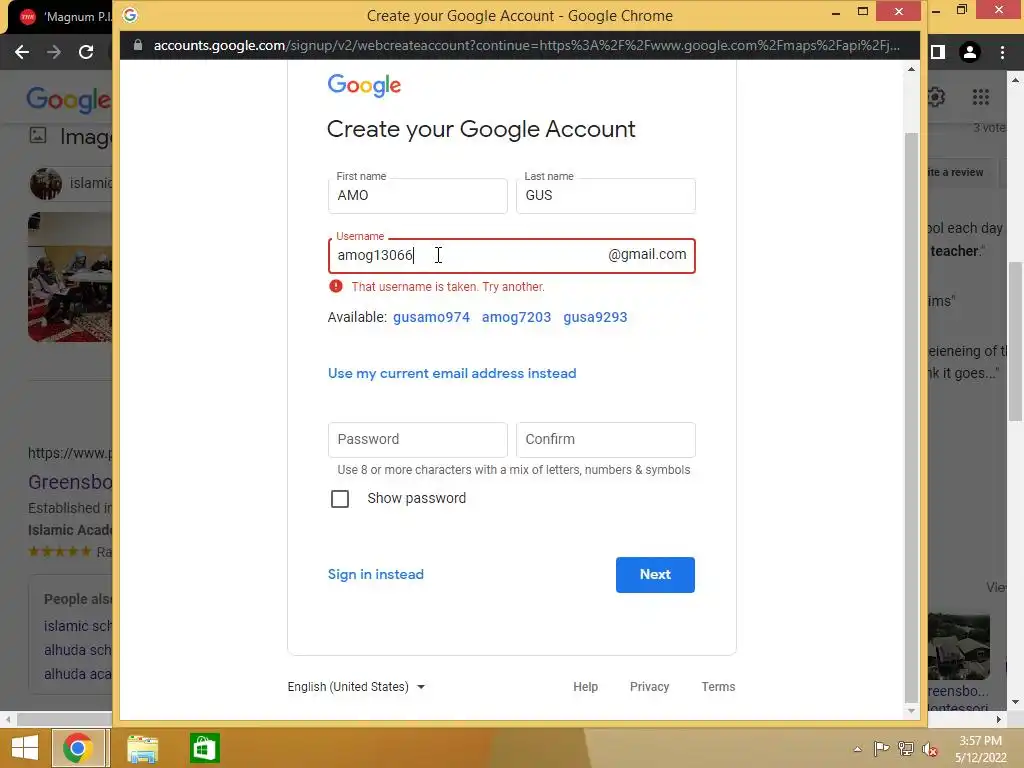This screenshot has height=768, width=1024.
Task: Click the First name field containing AMO
Action: (417, 195)
